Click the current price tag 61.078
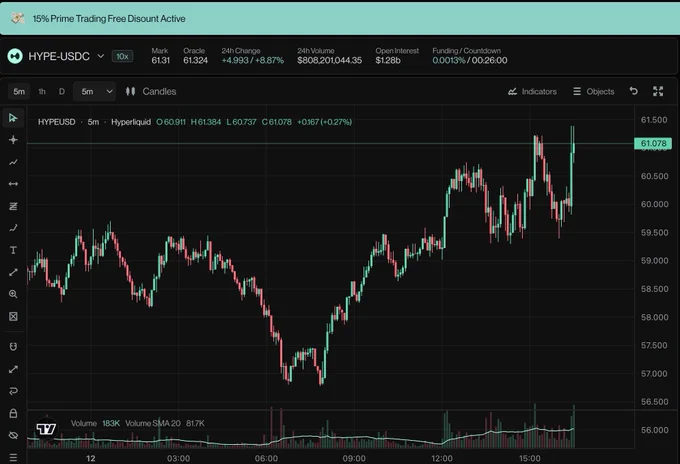 [653, 144]
